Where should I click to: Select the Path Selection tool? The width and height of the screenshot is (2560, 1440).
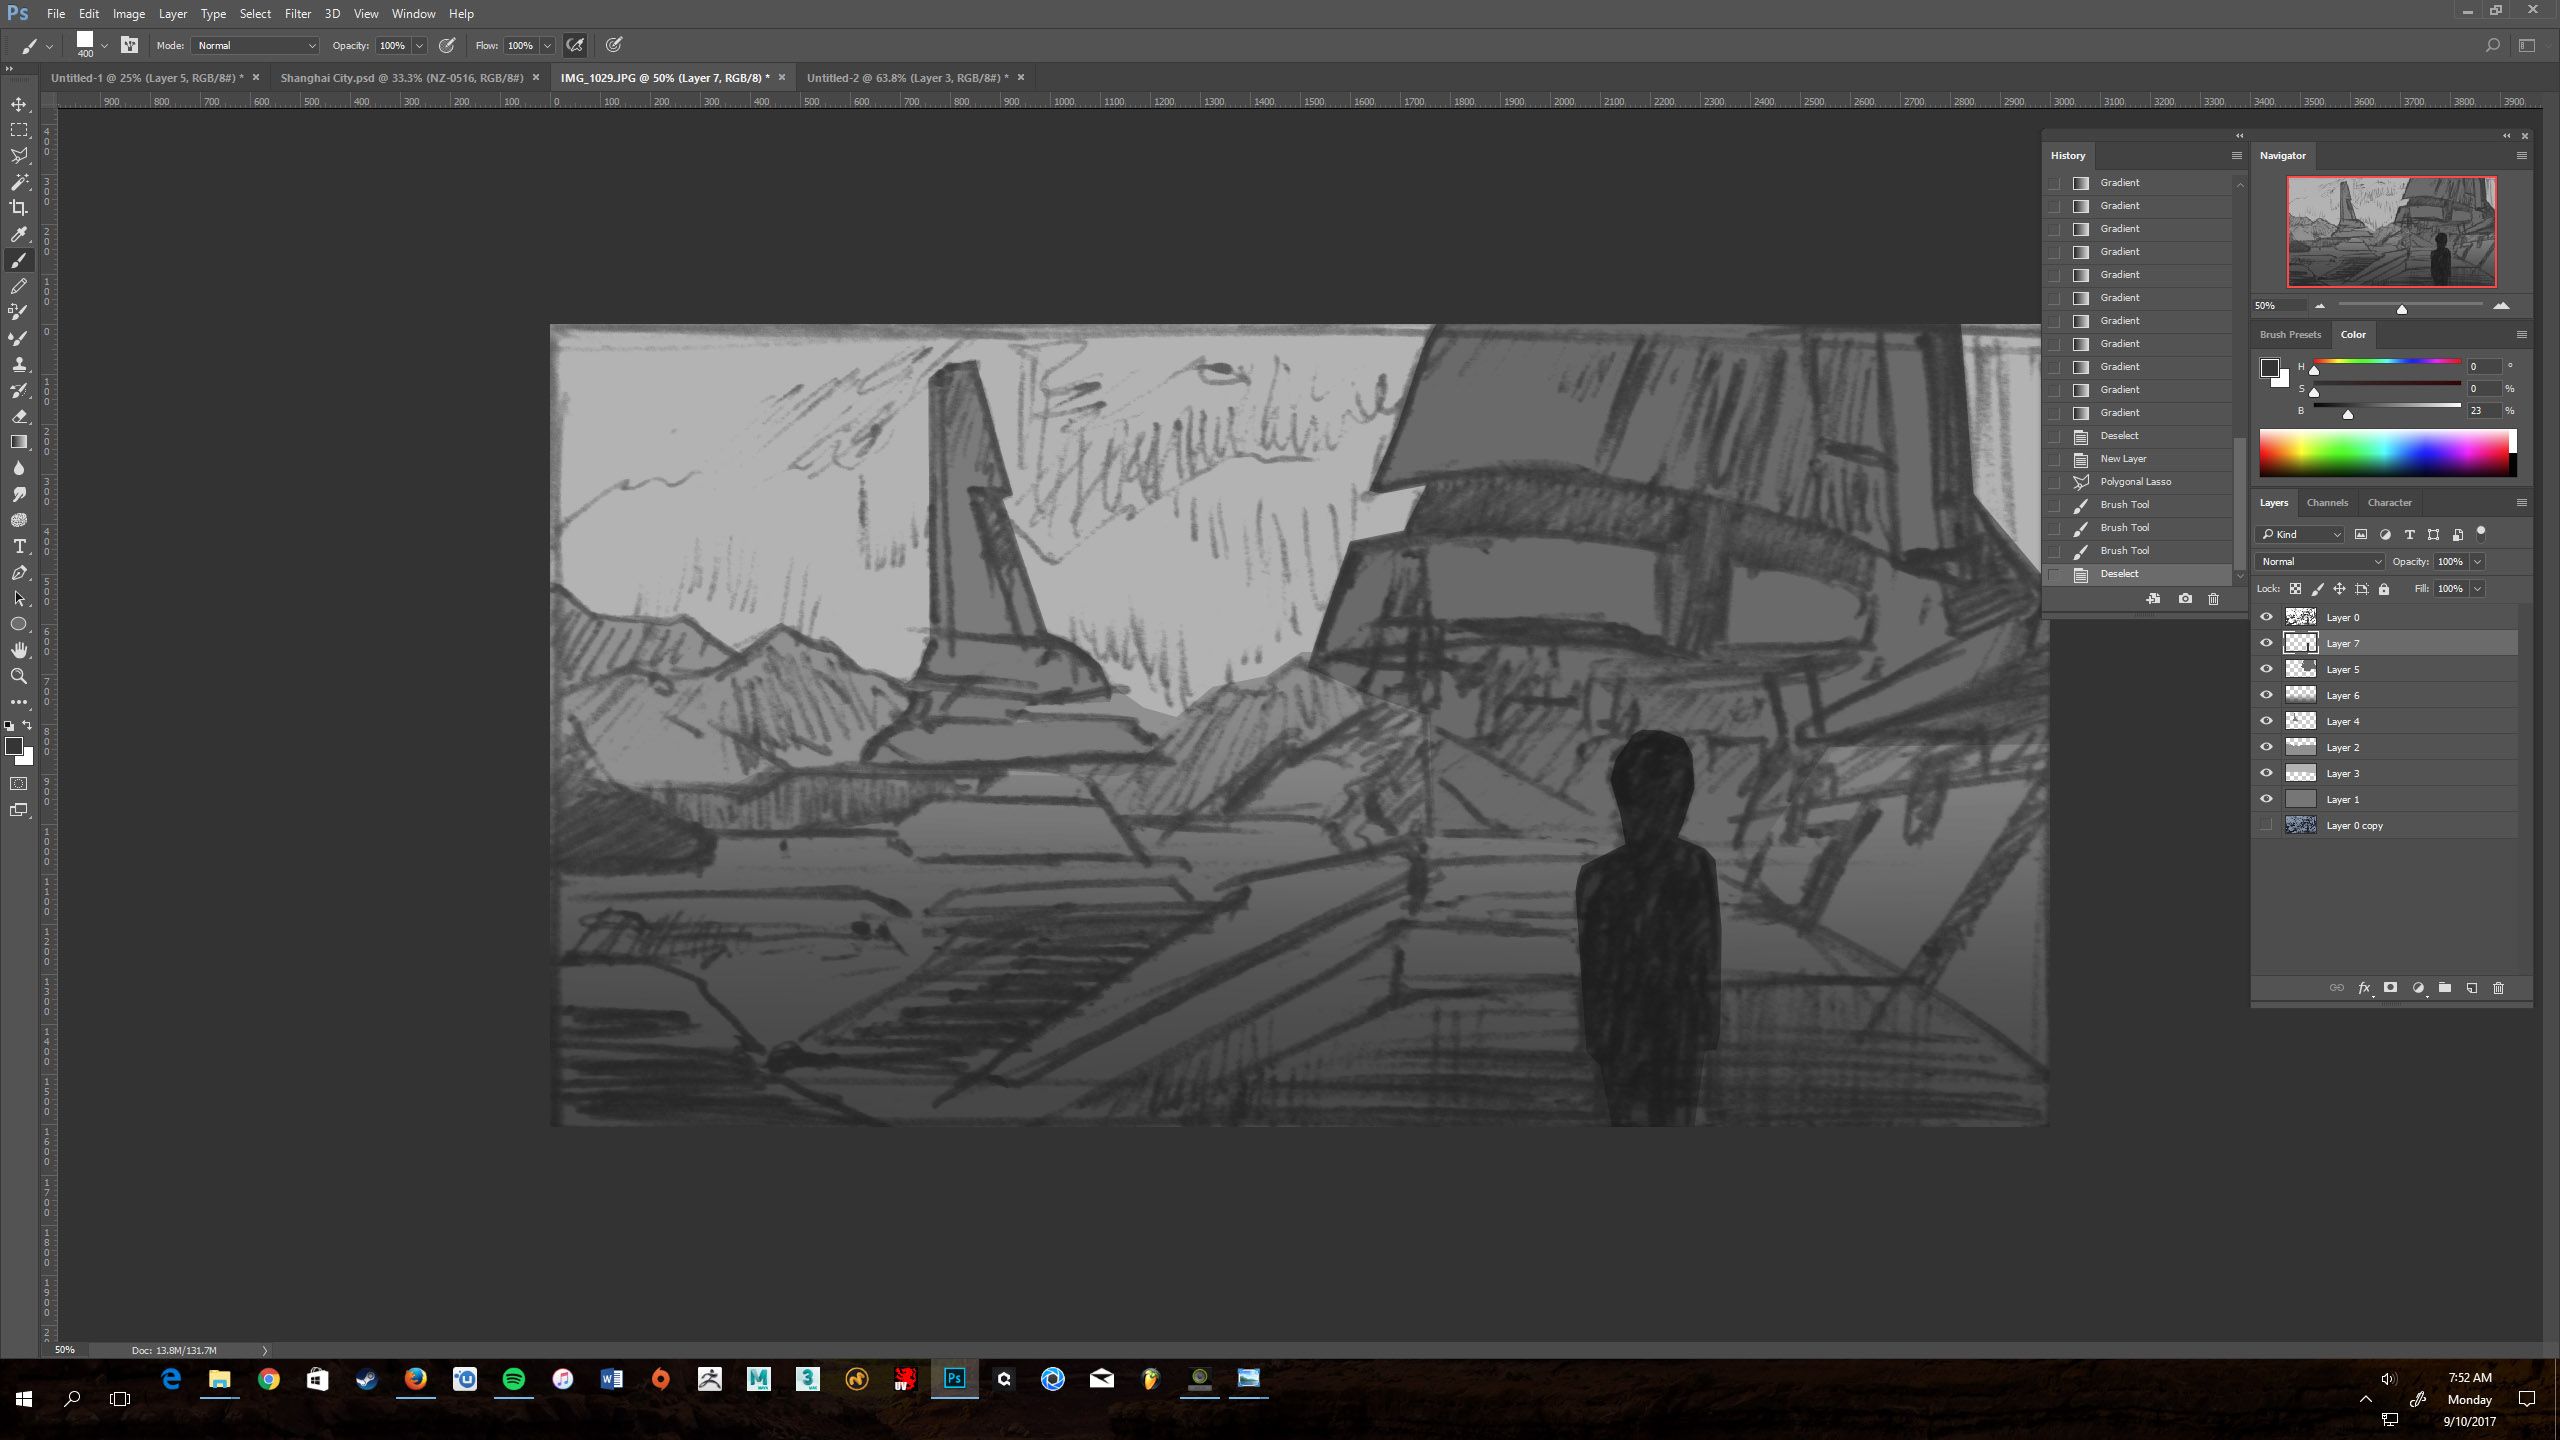[19, 598]
